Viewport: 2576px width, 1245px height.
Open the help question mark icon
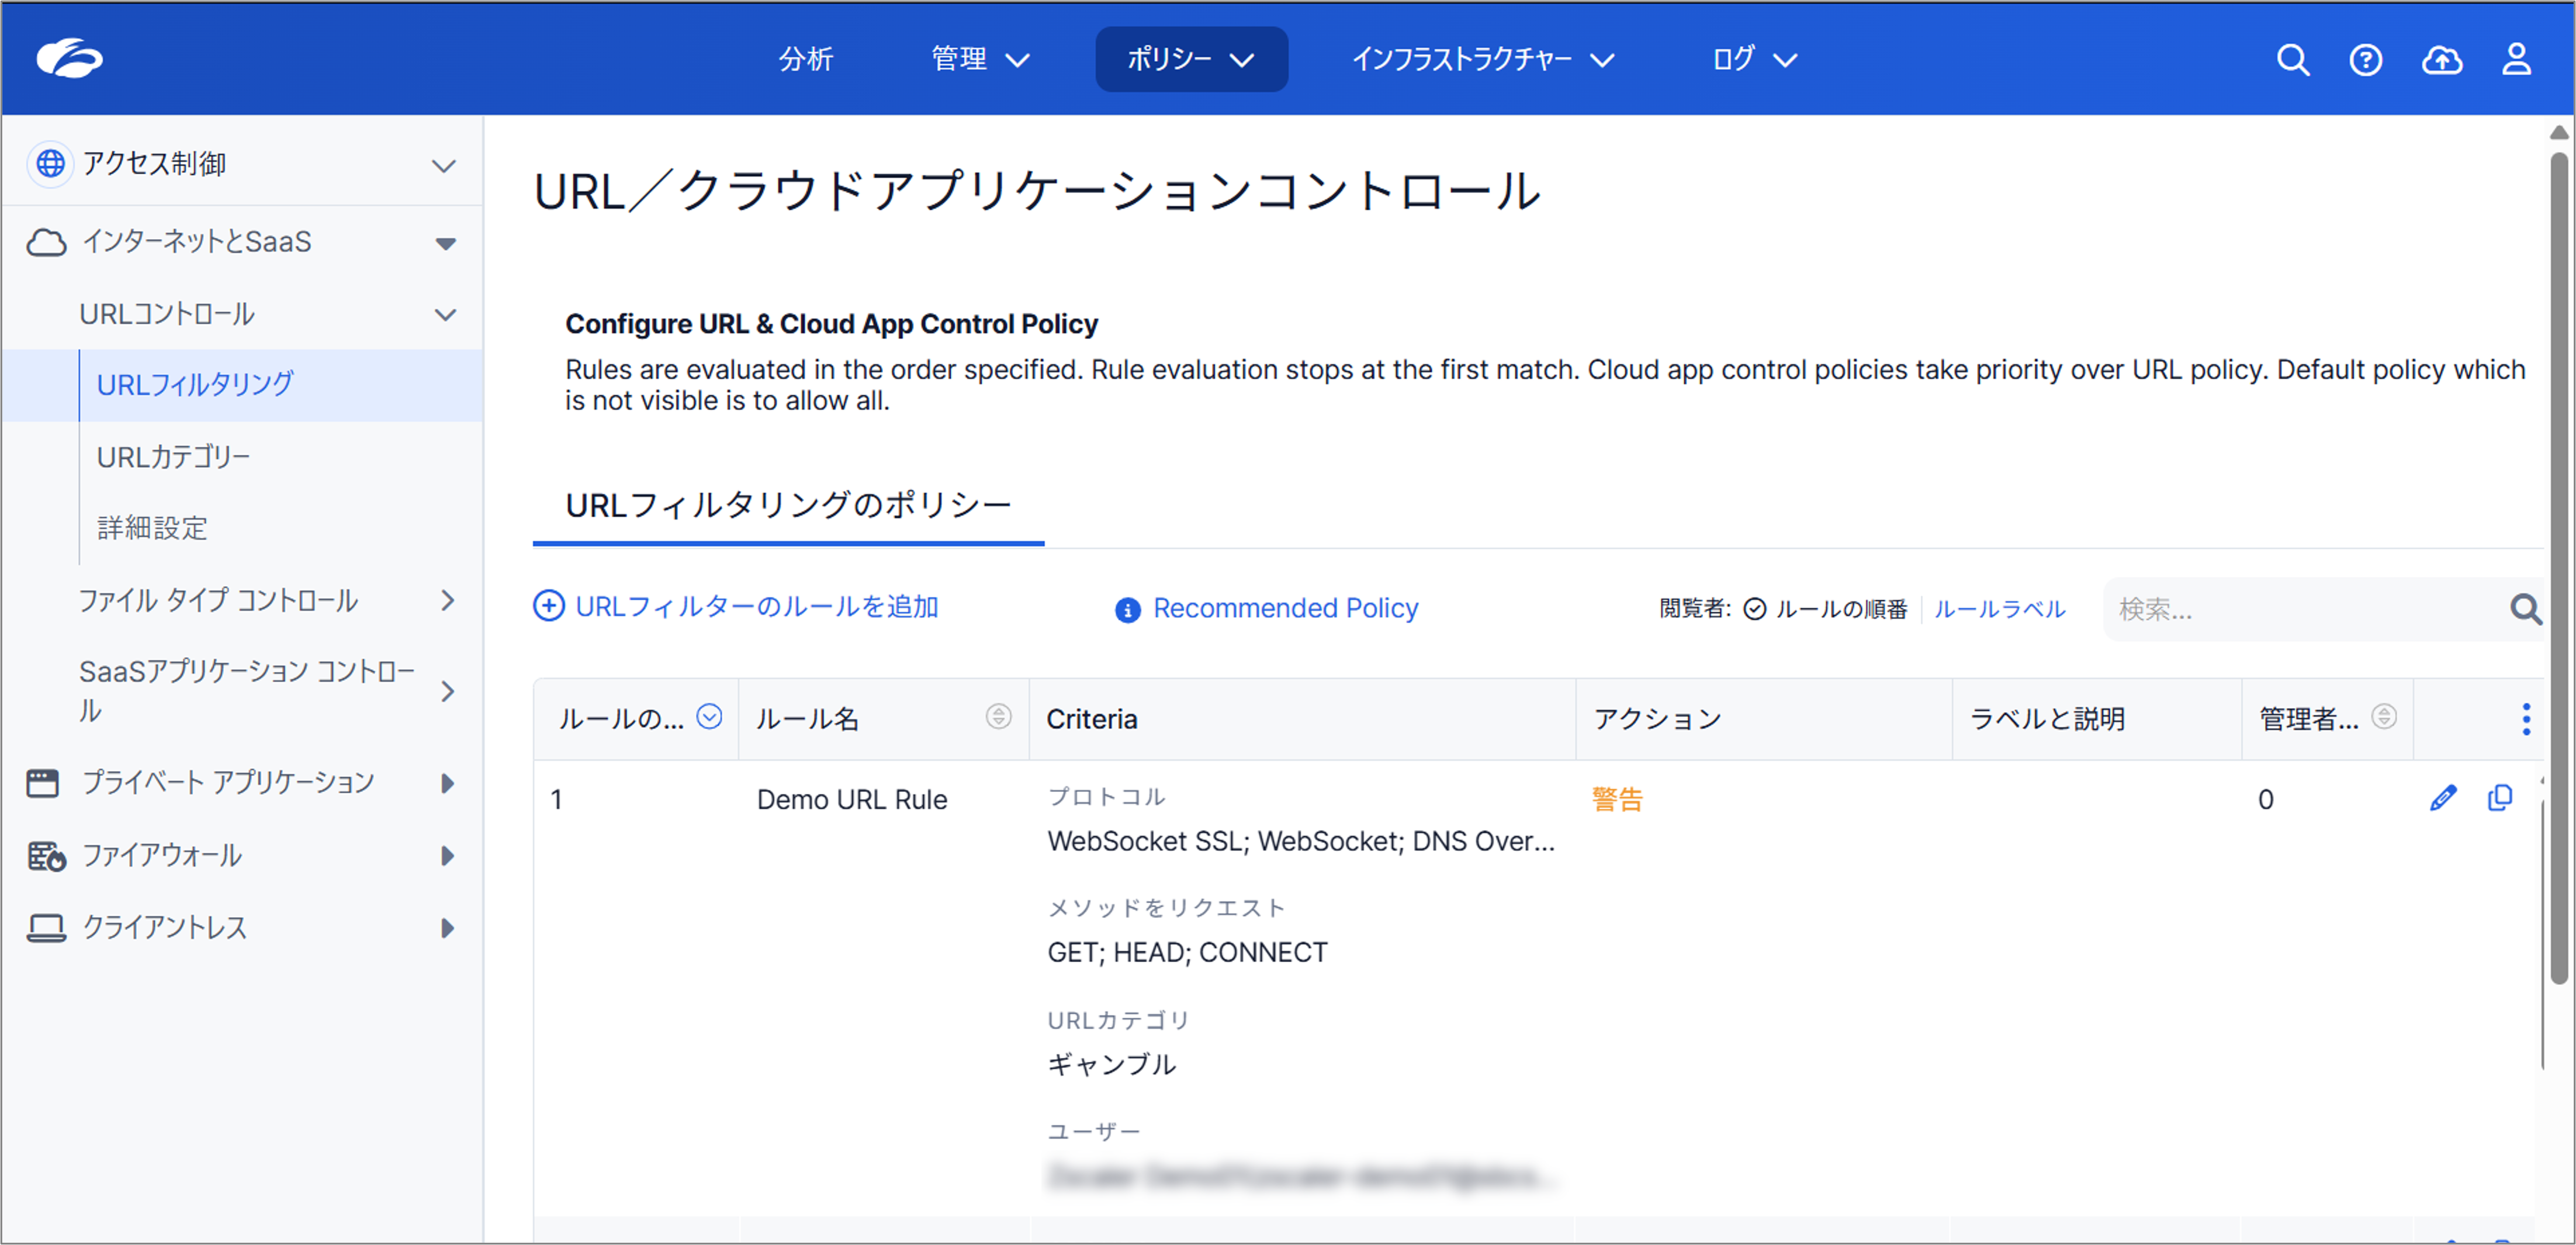(2365, 60)
